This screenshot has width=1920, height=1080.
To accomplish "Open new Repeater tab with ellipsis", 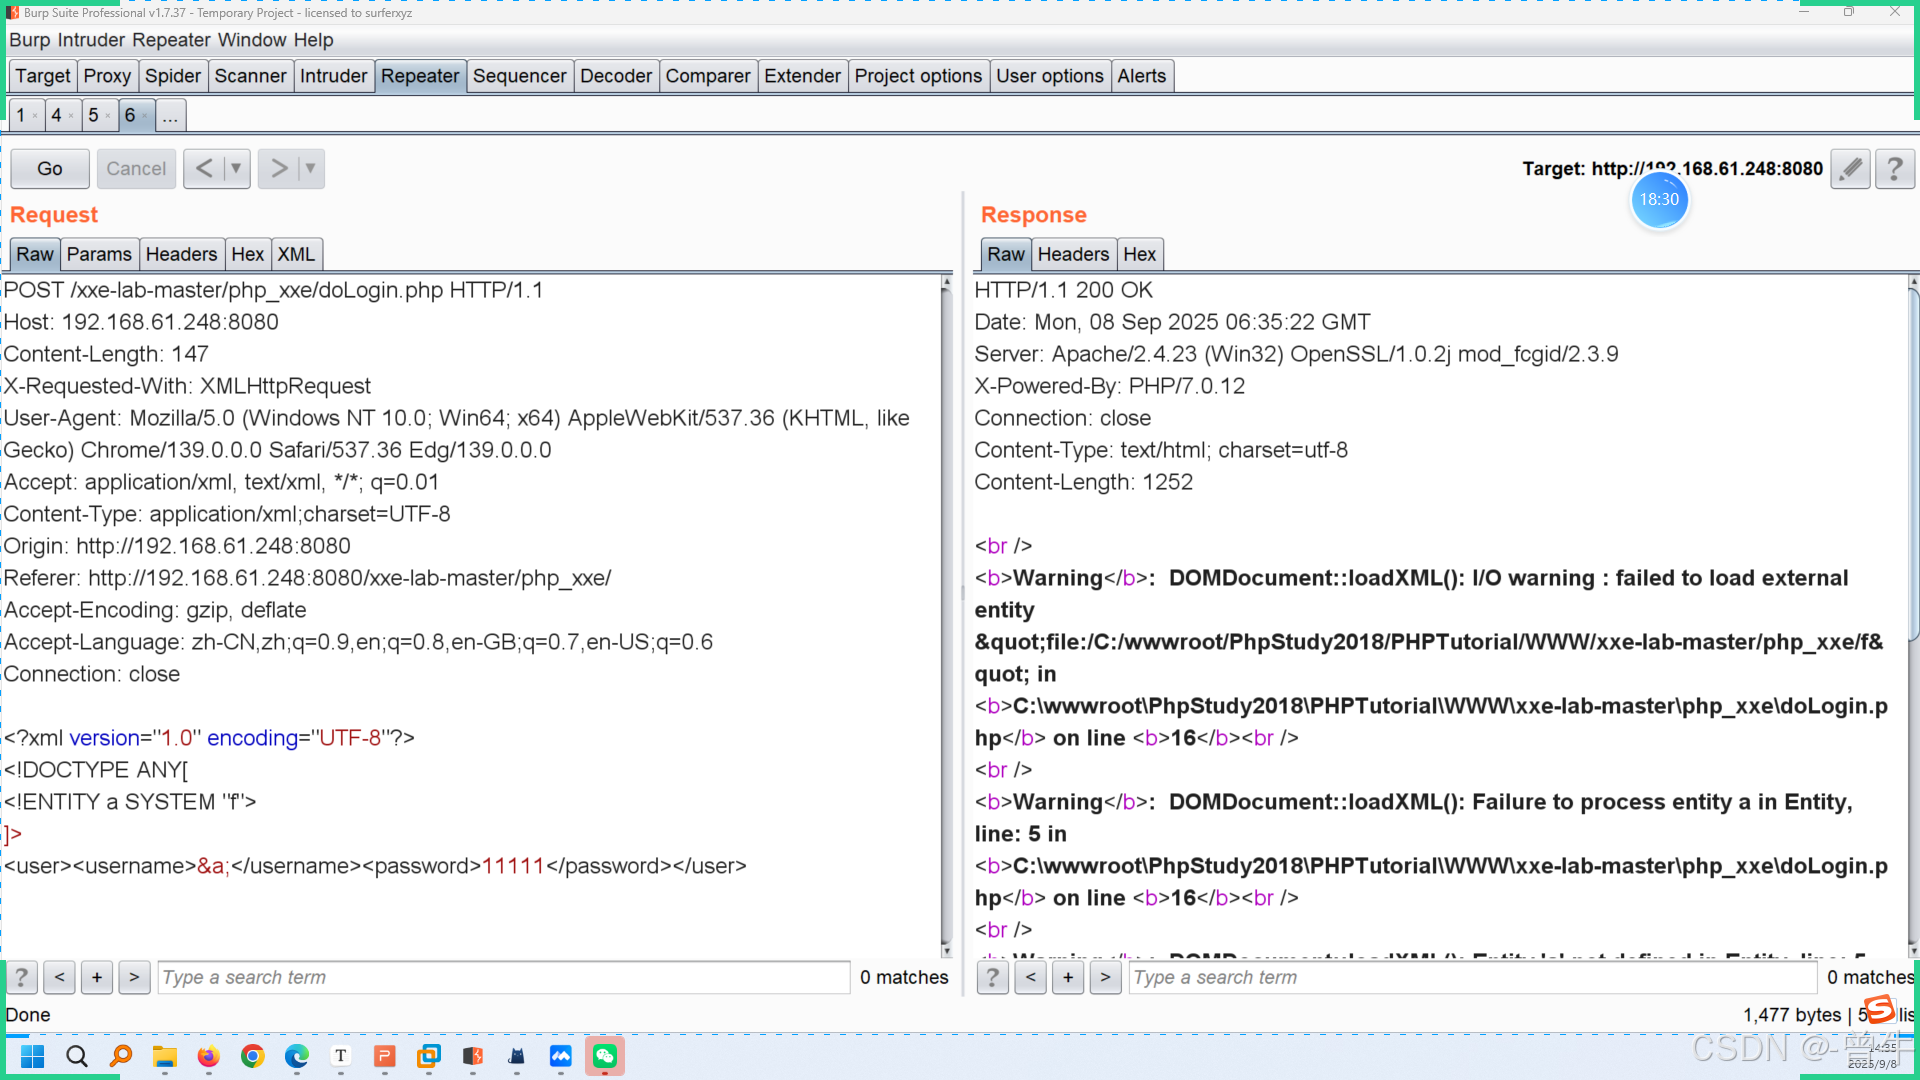I will pyautogui.click(x=170, y=116).
